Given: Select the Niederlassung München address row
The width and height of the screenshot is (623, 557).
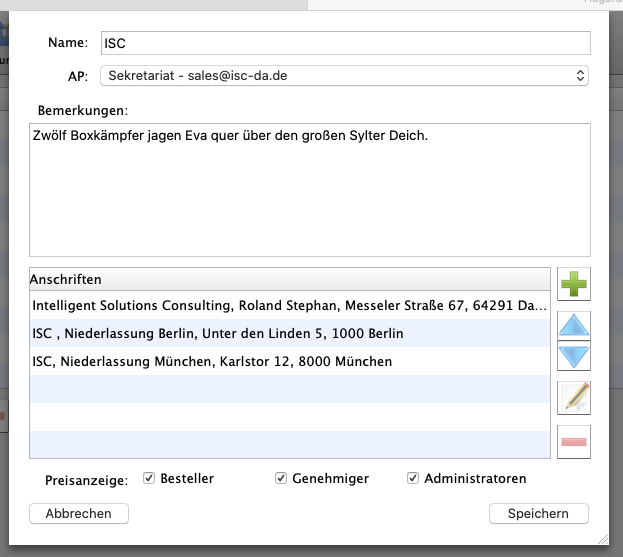Looking at the screenshot, I should [x=290, y=361].
